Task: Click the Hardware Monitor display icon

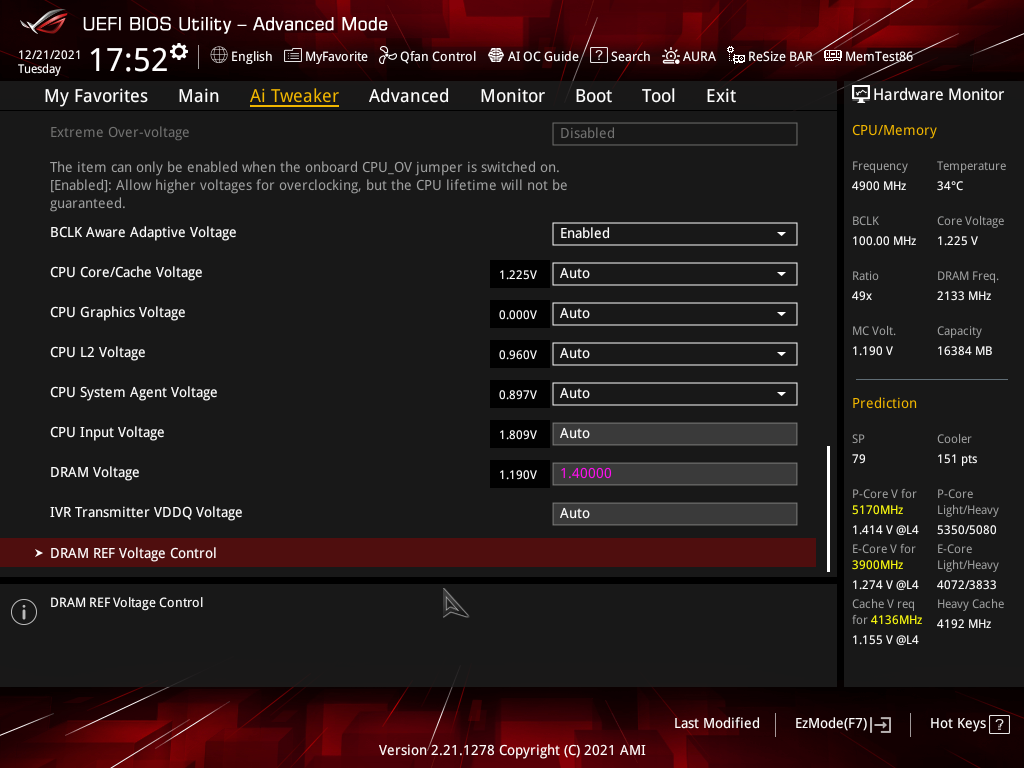Action: (861, 94)
